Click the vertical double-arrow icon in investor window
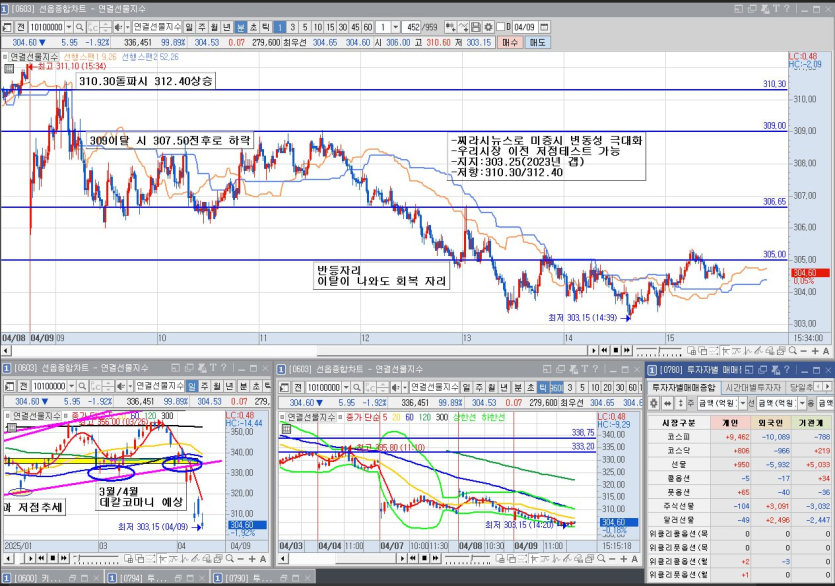Image resolution: width=835 pixels, height=586 pixels. [680, 403]
